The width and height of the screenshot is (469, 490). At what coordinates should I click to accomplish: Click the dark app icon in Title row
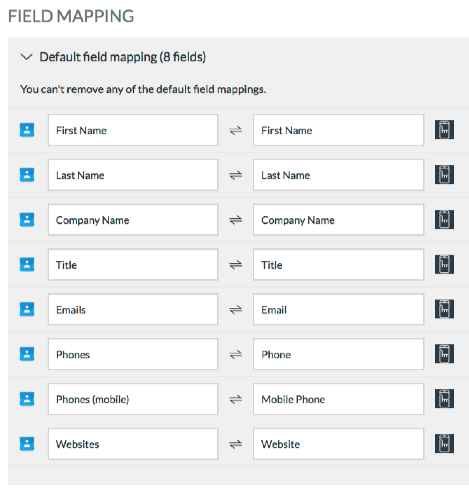tap(444, 264)
